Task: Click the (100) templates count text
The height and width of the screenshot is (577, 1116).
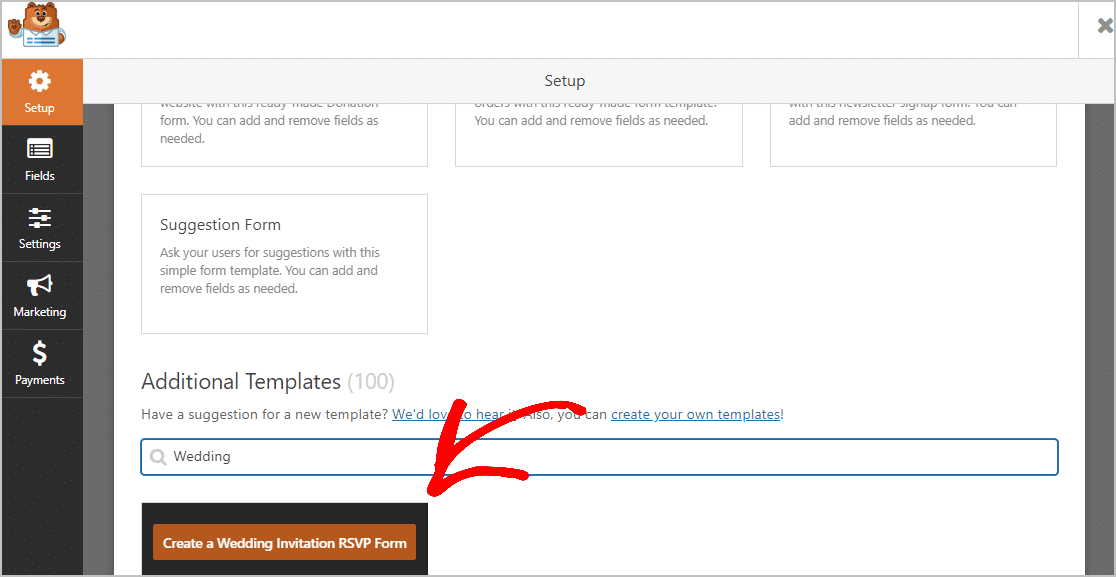Action: (x=371, y=381)
